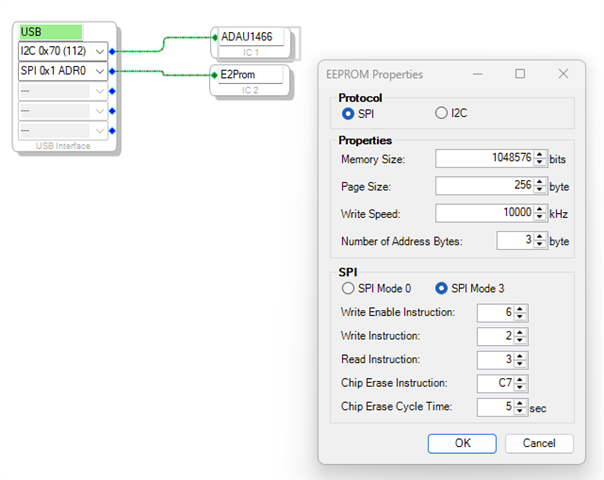Screen dimensions: 604x480
Task: Click the USB Interface block caption
Action: pos(63,146)
